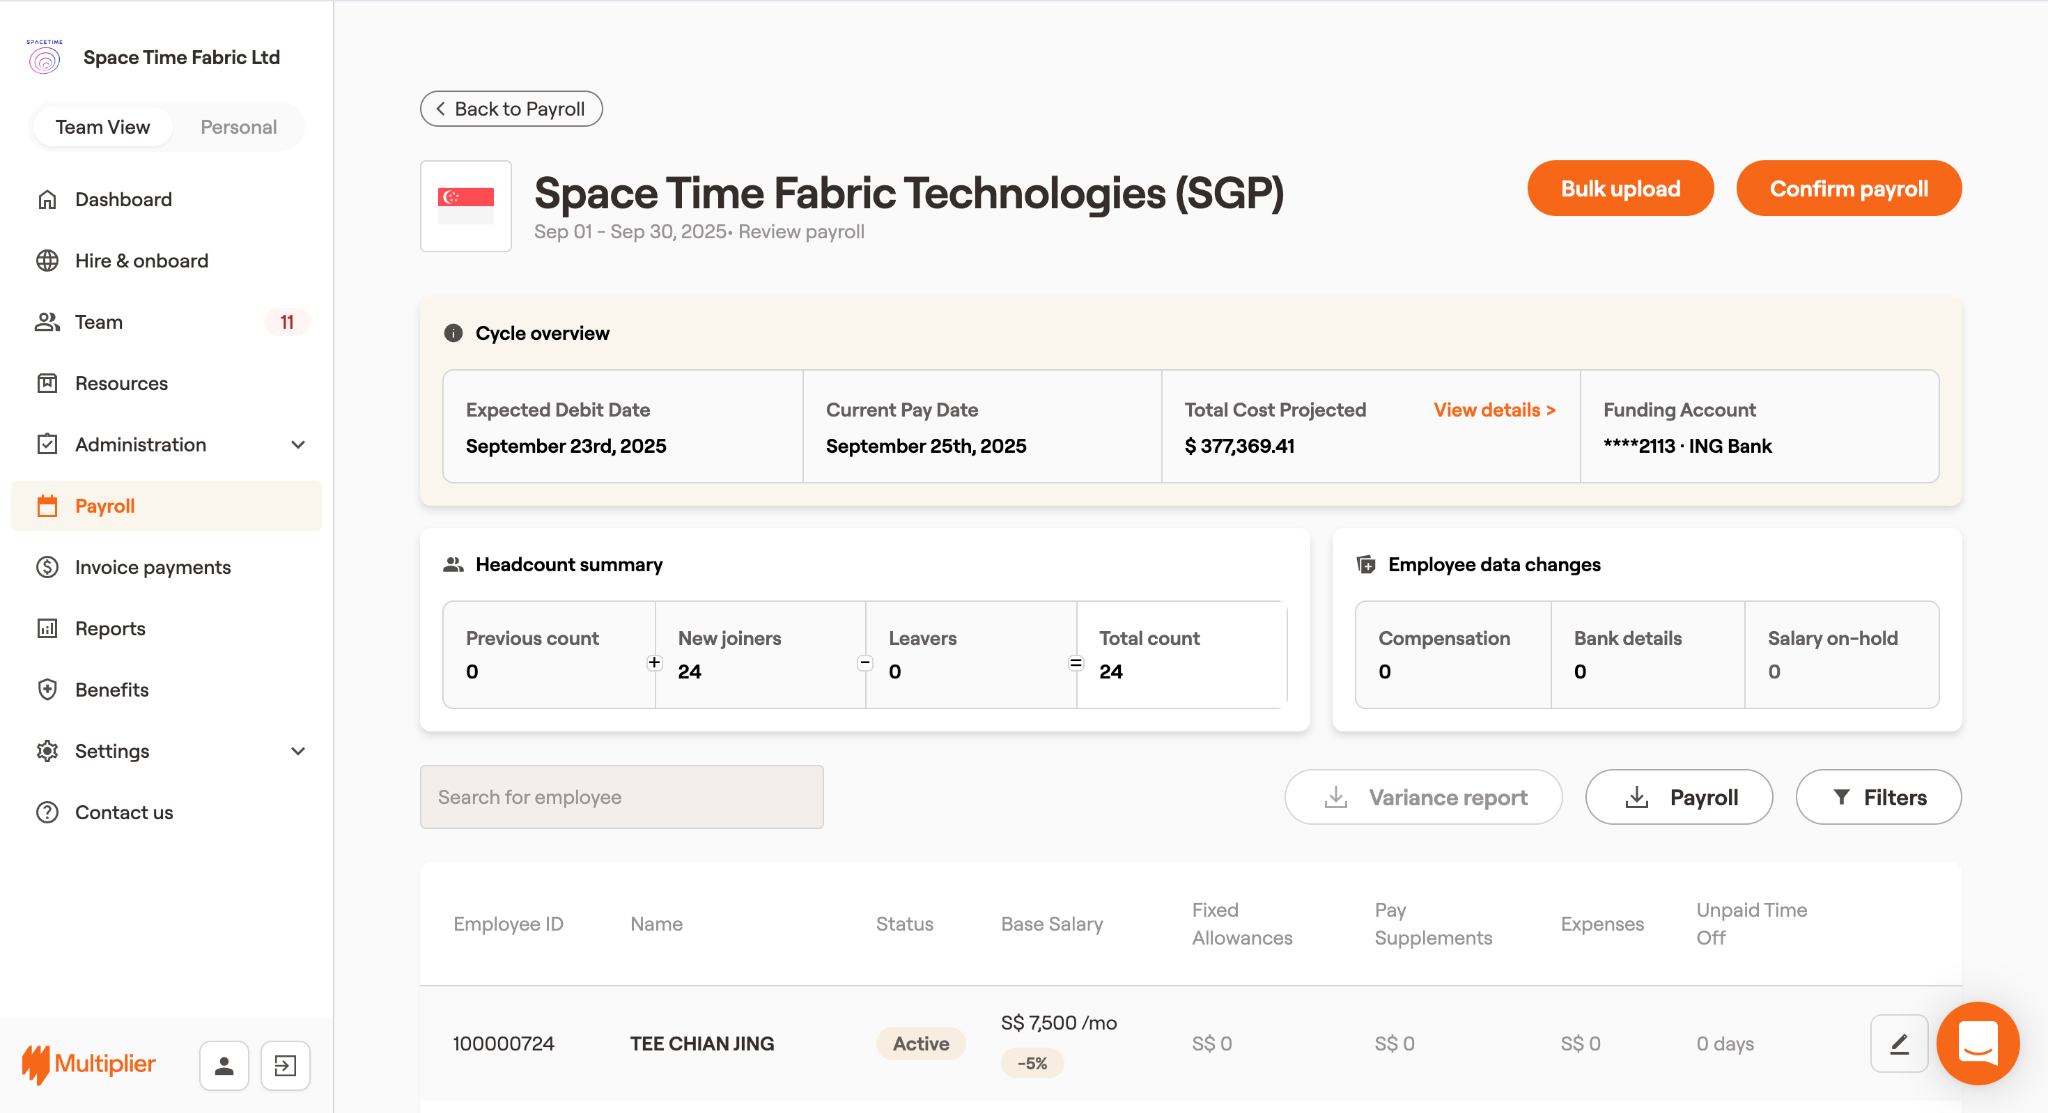Screen dimensions: 2048x1113
Task: Select the Team View toggle option
Action: pyautogui.click(x=103, y=127)
